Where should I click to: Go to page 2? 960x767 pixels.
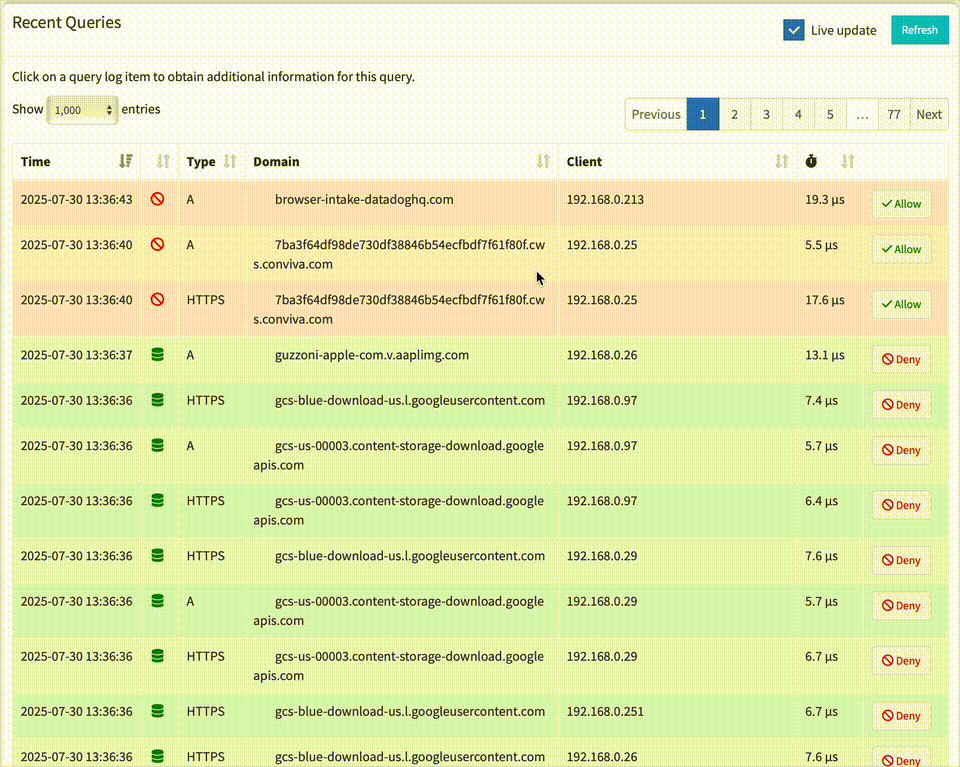pos(735,114)
